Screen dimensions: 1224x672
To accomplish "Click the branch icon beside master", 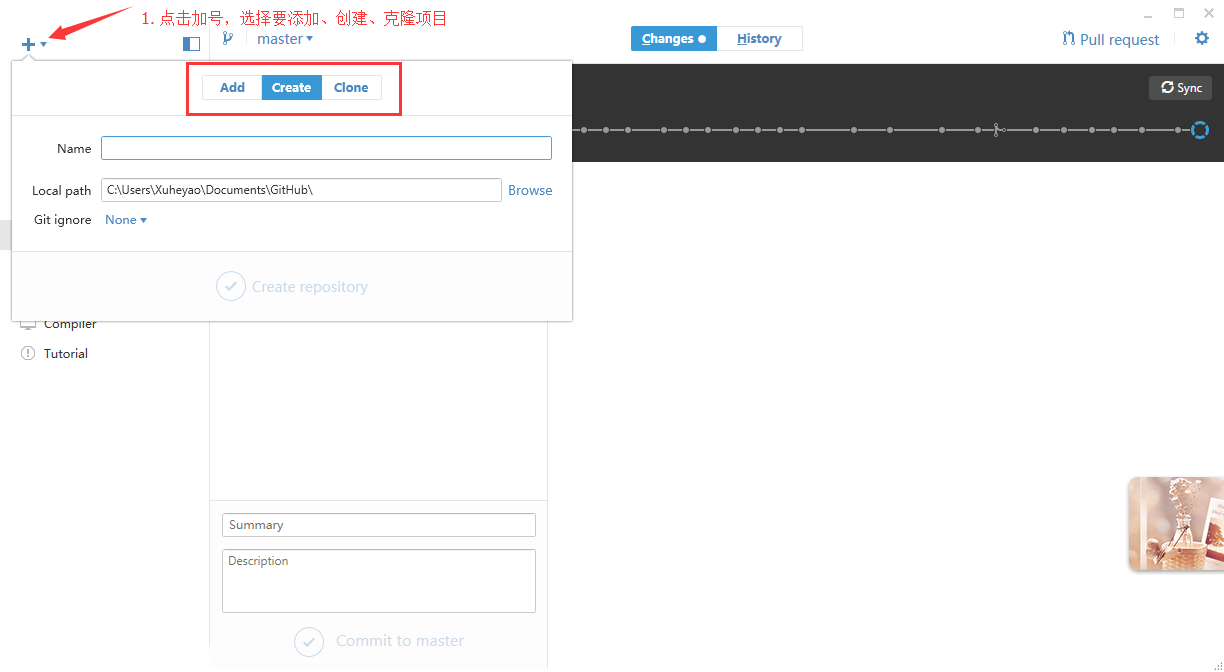I will [228, 38].
